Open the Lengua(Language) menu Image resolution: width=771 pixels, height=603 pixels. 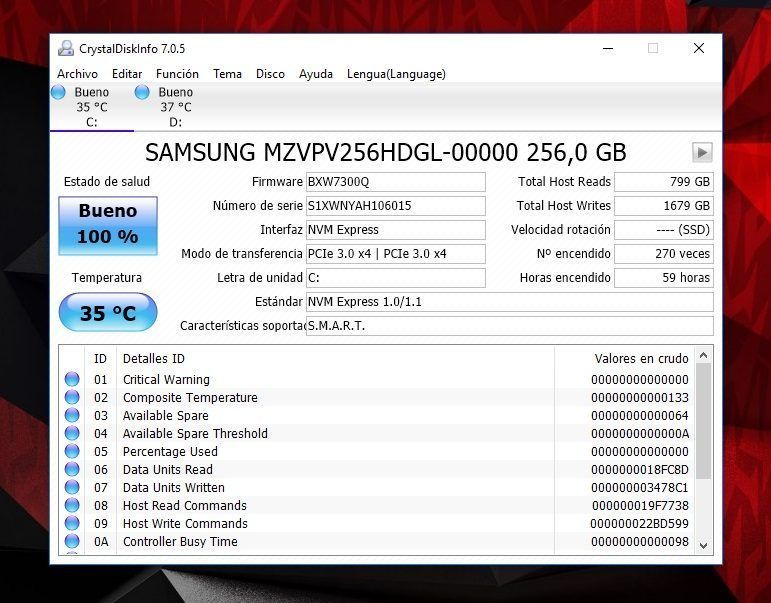tap(396, 74)
